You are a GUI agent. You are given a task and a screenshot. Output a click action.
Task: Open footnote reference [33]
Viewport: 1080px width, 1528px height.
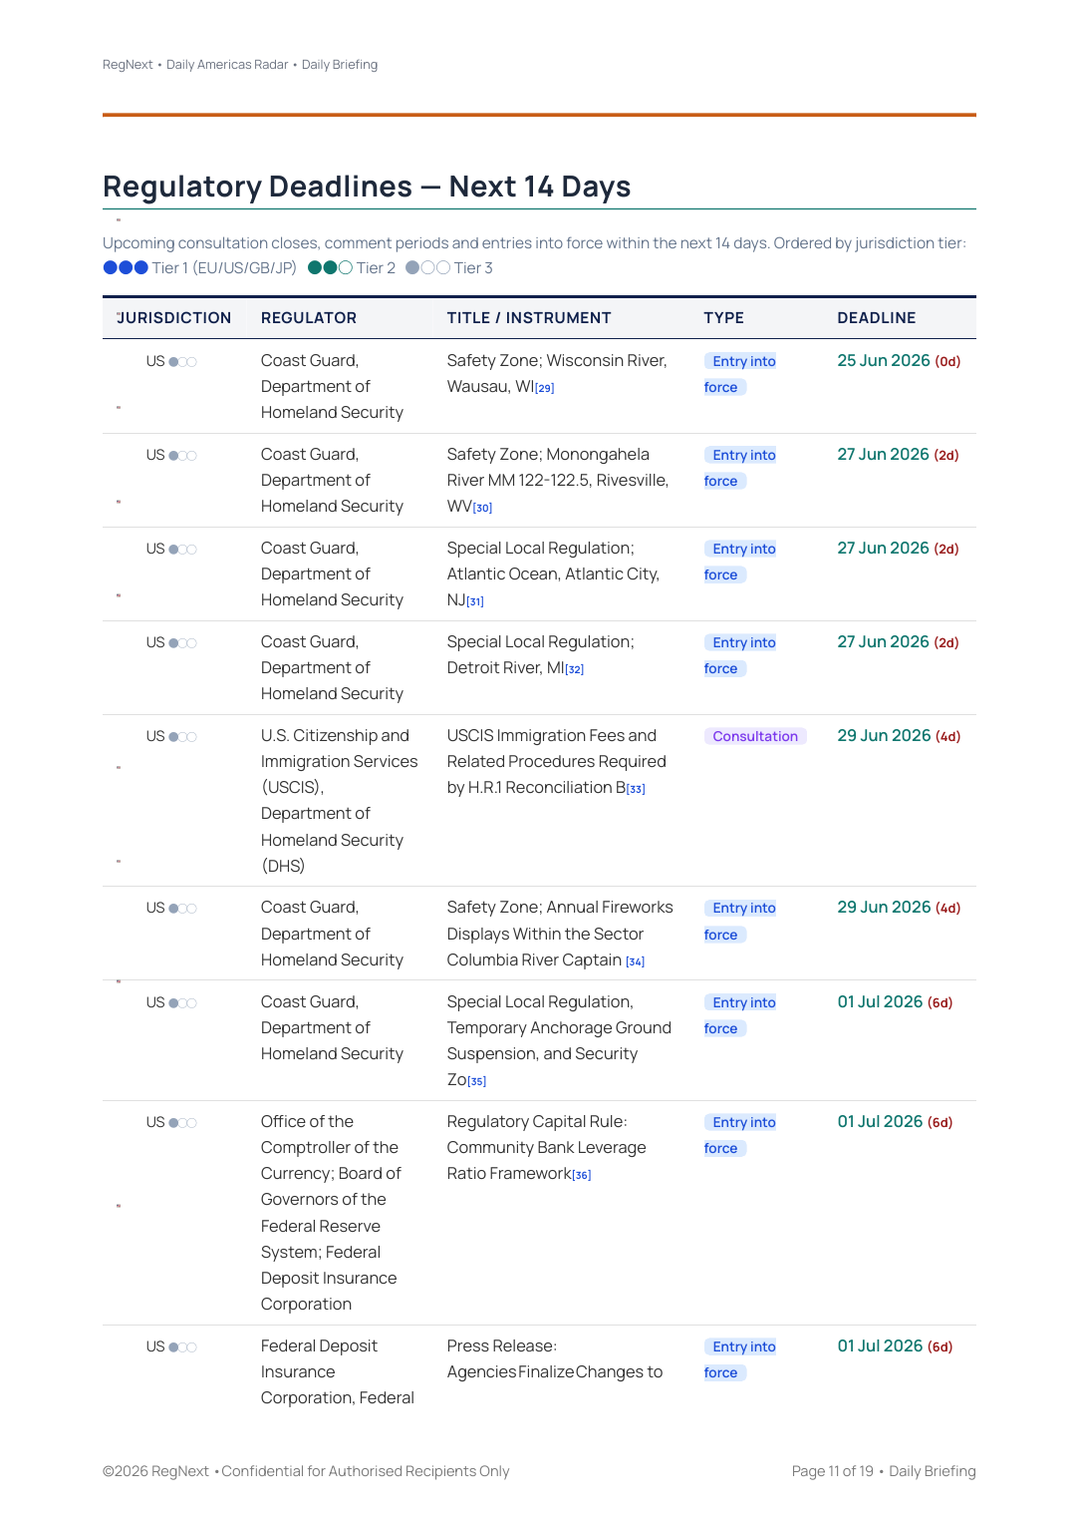point(636,789)
